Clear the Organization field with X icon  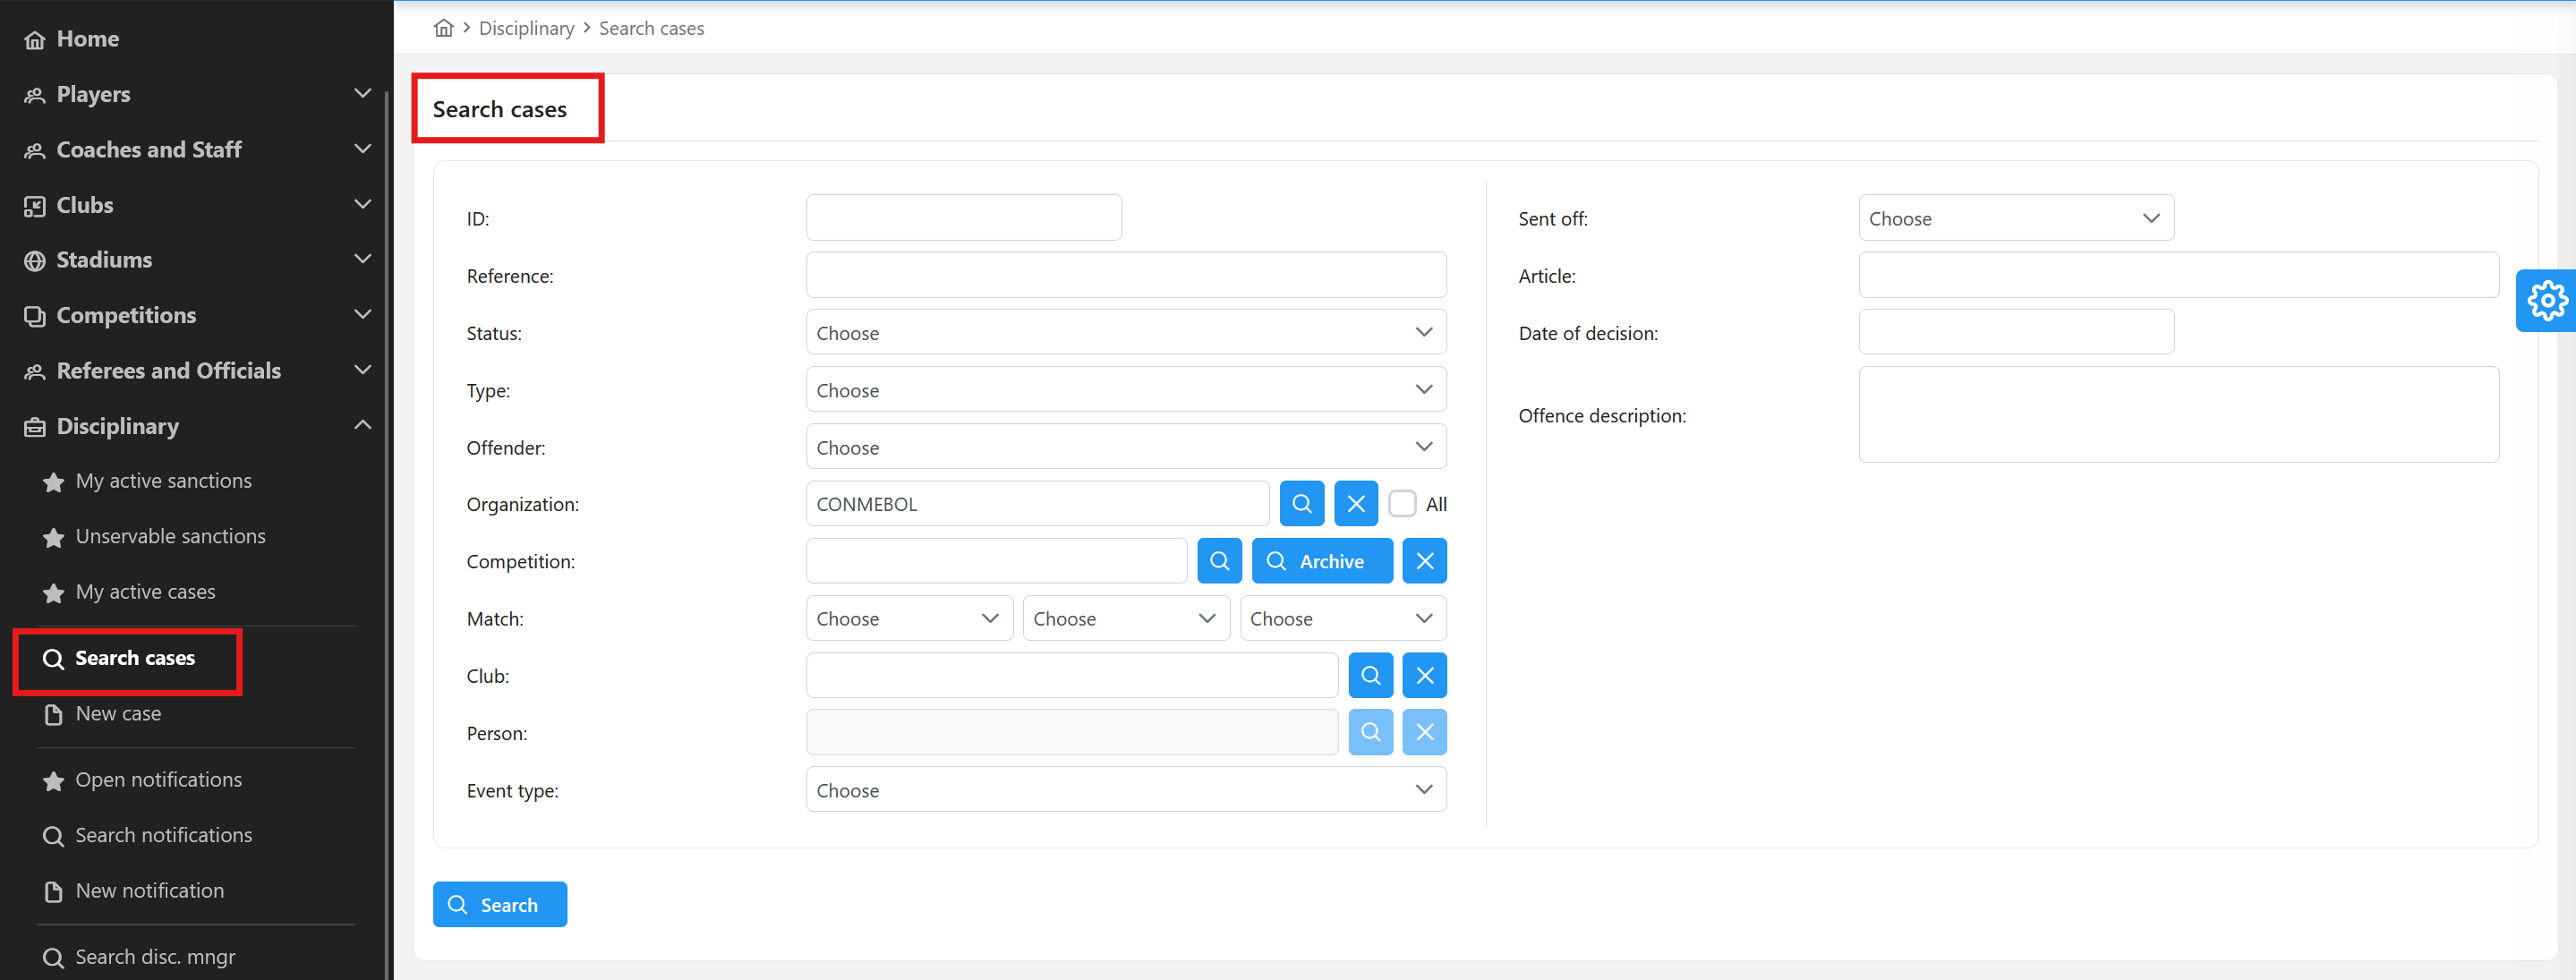click(x=1355, y=504)
